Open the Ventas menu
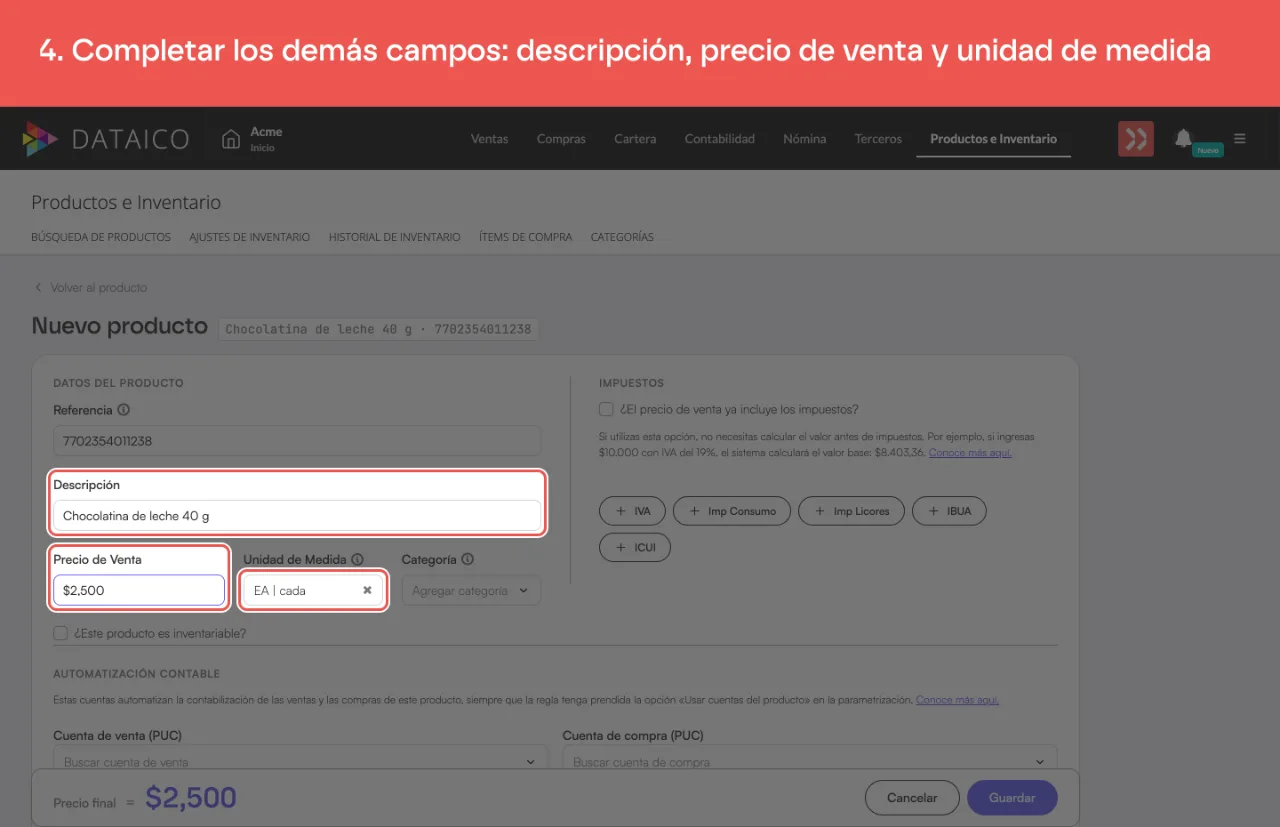The height and width of the screenshot is (827, 1280). 489,139
